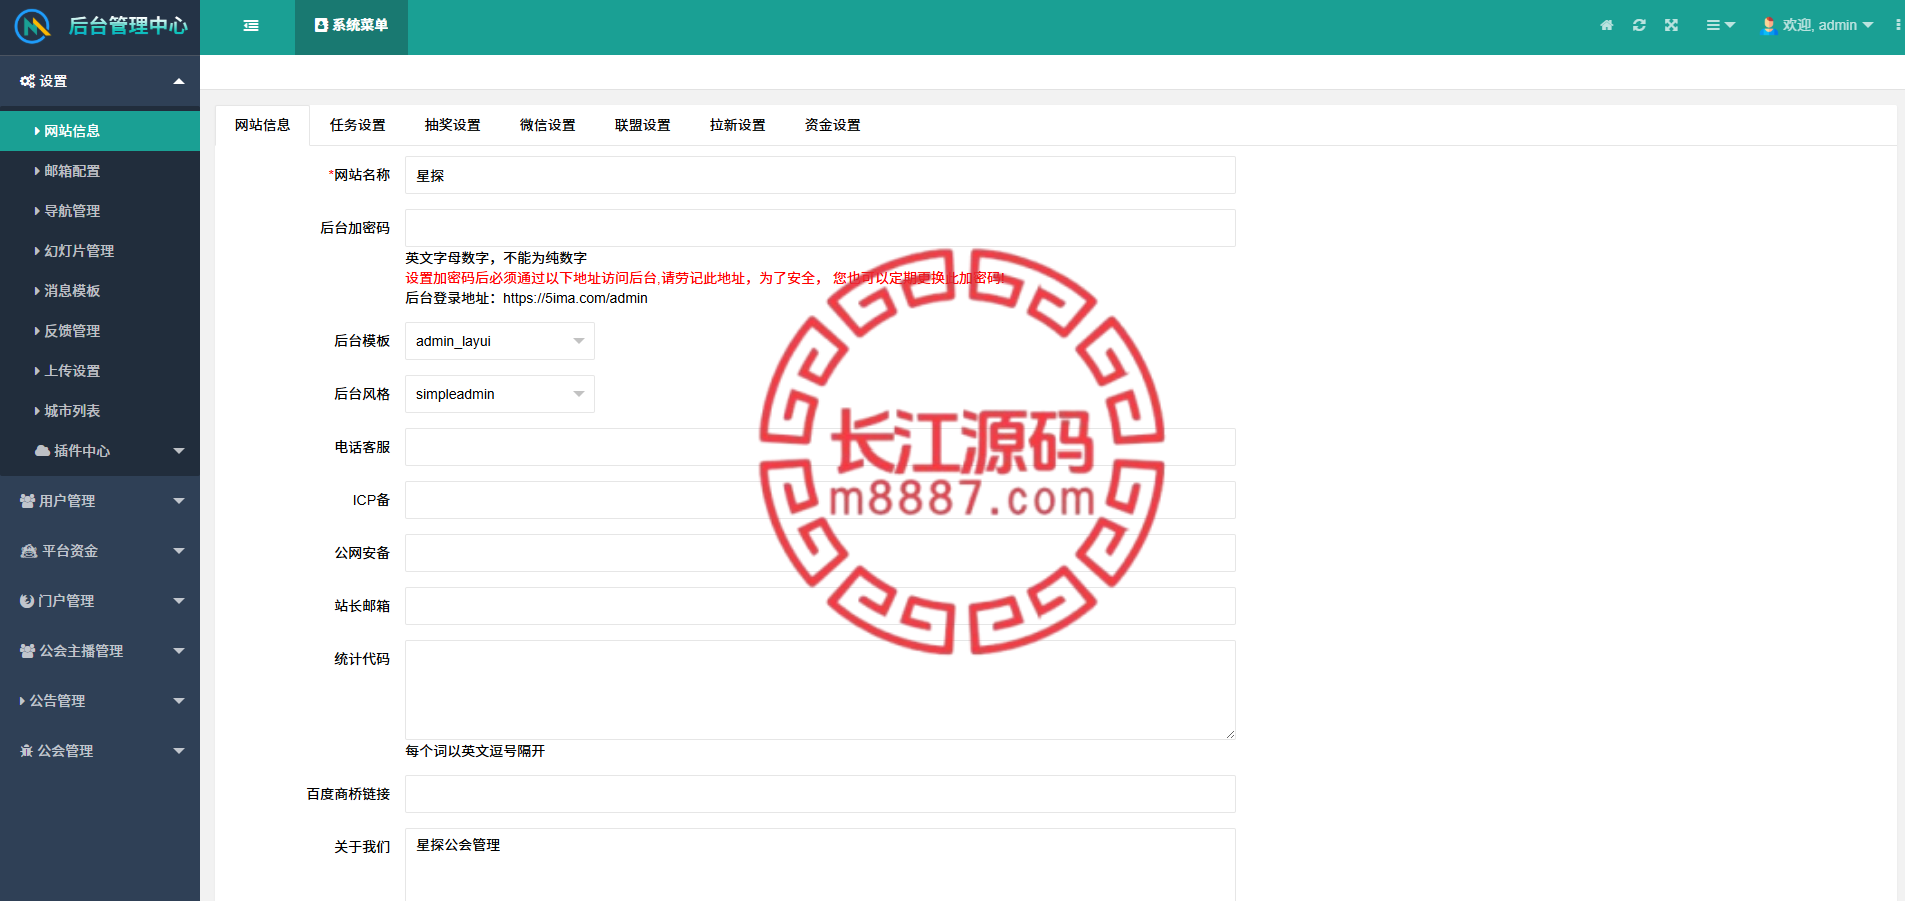Focus the 网站名称 input field
The height and width of the screenshot is (901, 1905).
click(x=820, y=175)
